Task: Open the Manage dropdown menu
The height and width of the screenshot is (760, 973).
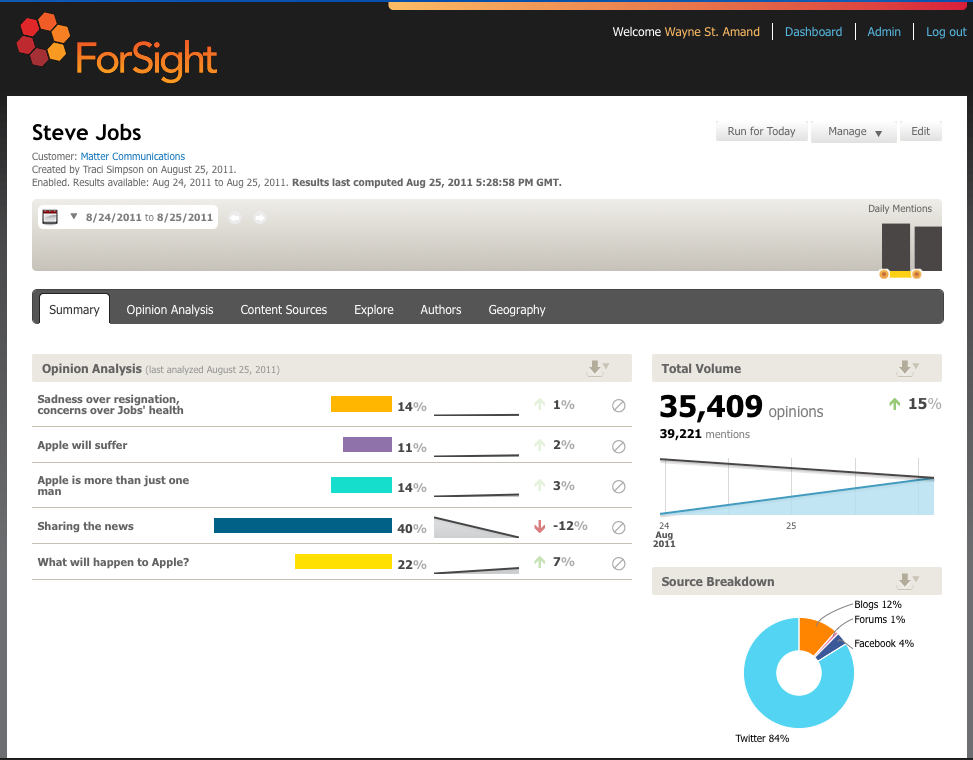Action: (853, 132)
